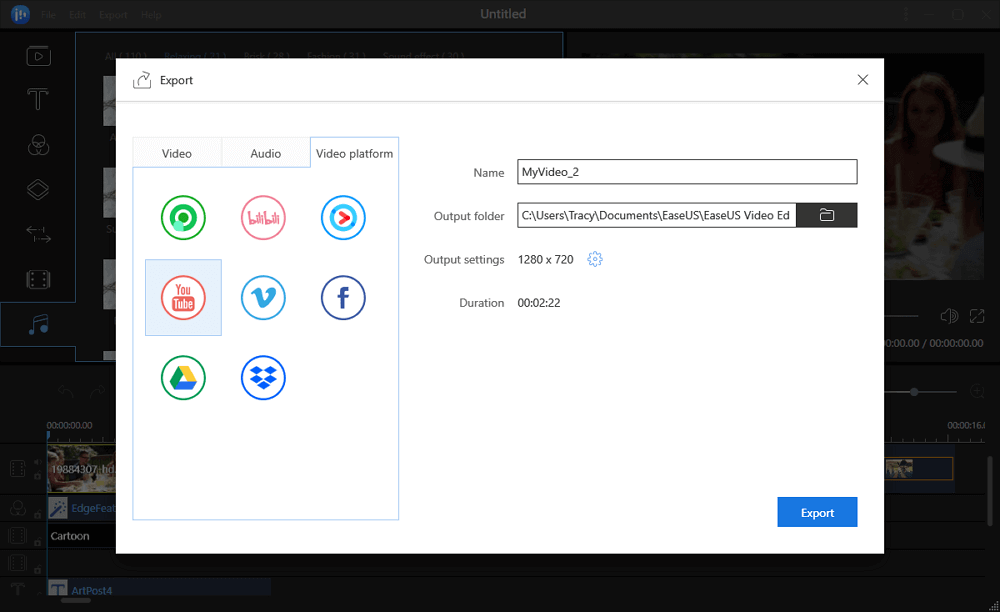Click the blue Export button
This screenshot has width=1000, height=612.
[817, 512]
